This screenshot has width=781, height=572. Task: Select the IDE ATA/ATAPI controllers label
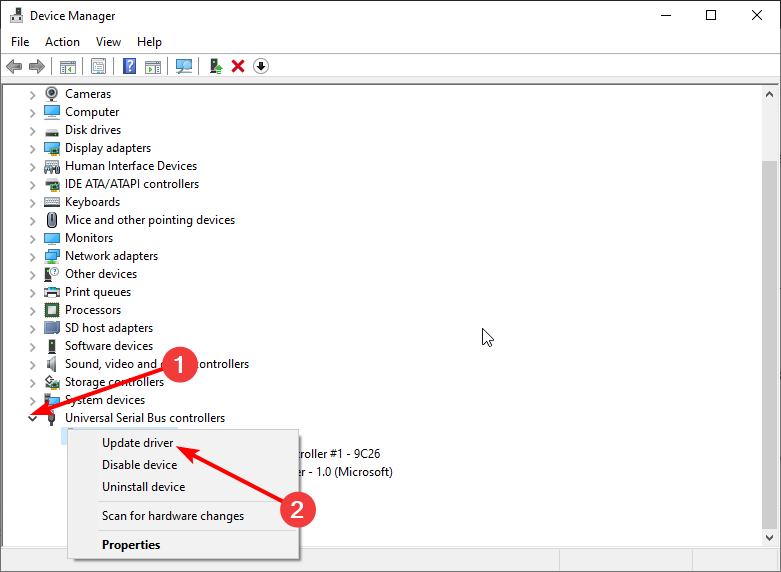(132, 184)
